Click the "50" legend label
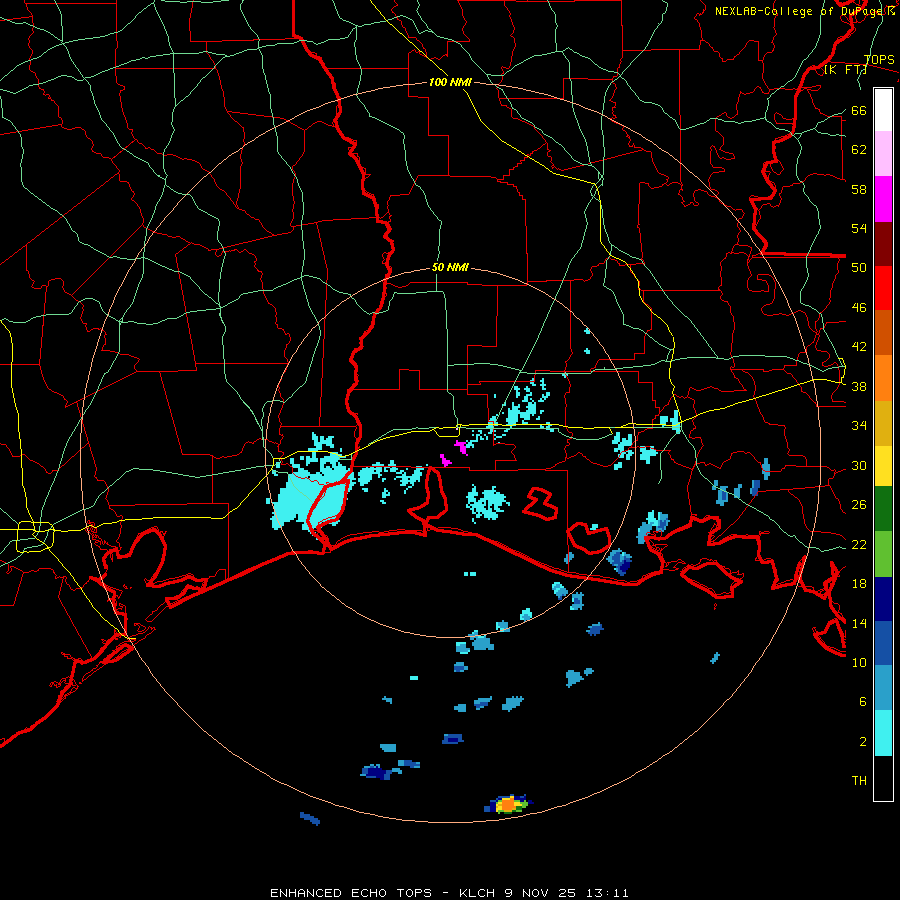900x900 pixels. (859, 268)
